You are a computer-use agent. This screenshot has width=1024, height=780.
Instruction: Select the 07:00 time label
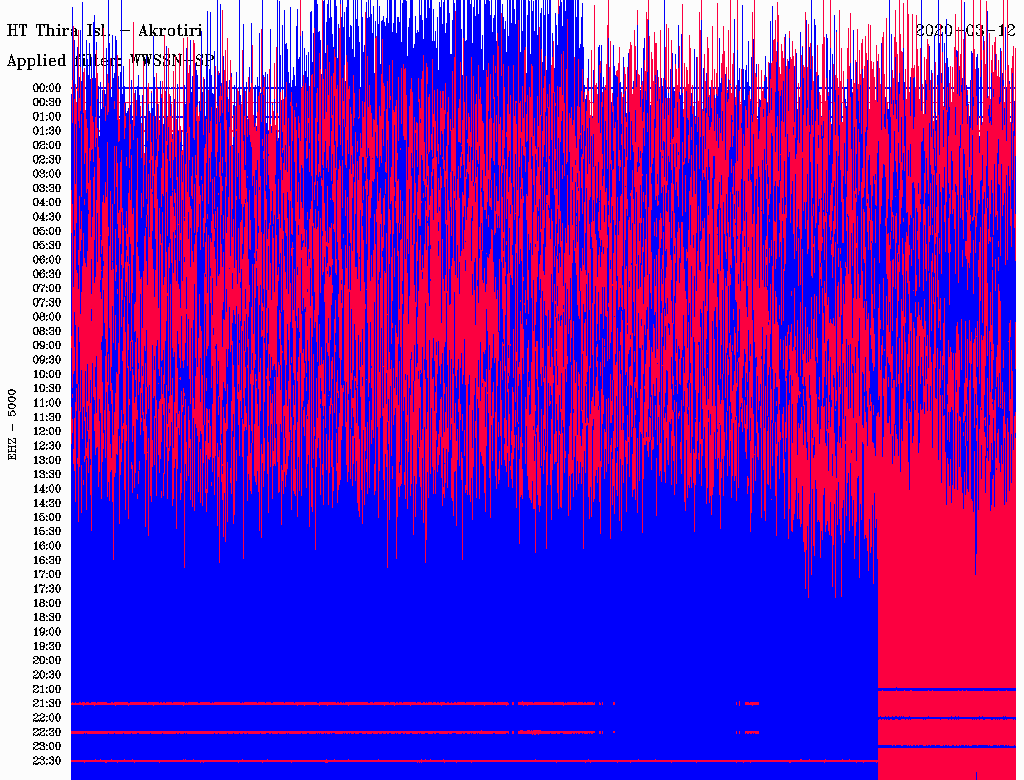click(47, 288)
